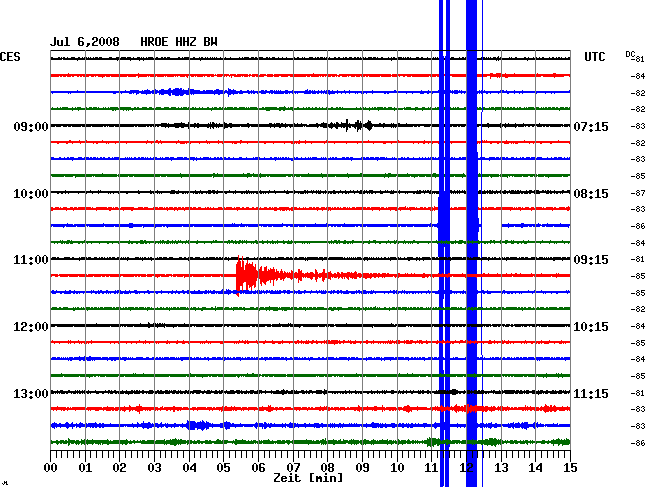Select the 13:00 local time label
This screenshot has width=650, height=494.
pyautogui.click(x=31, y=393)
